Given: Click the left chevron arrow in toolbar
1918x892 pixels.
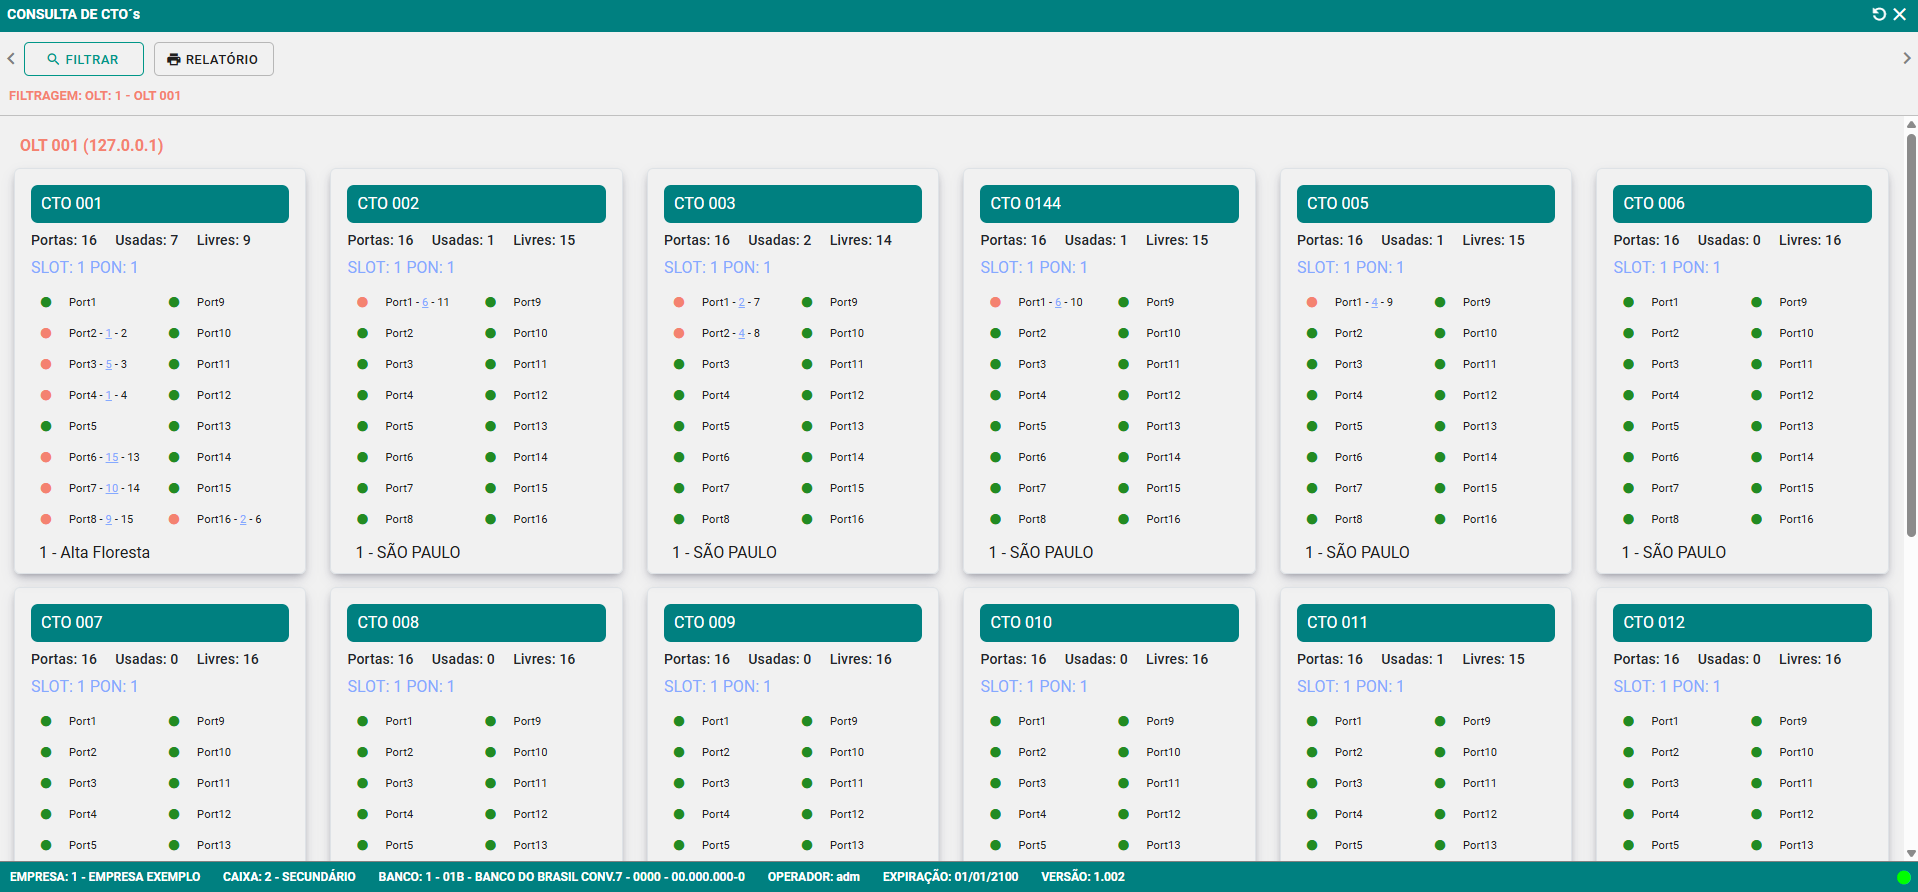Looking at the screenshot, I should pos(11,59).
